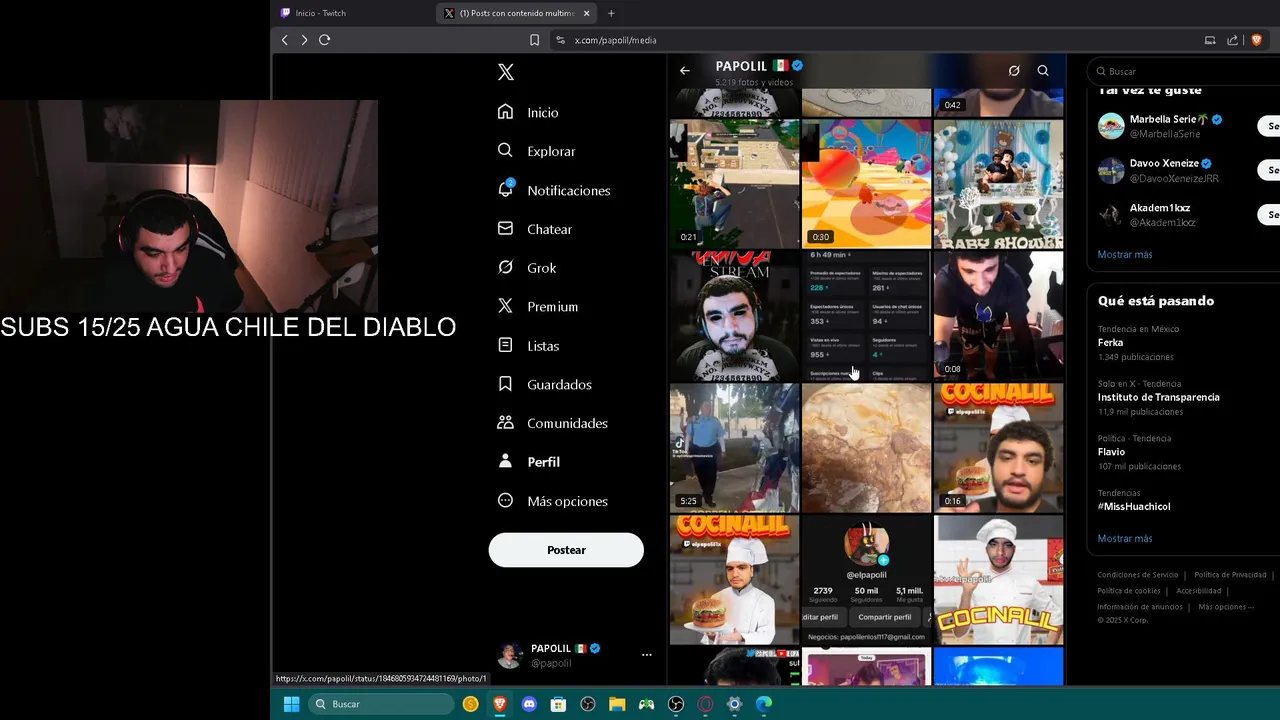Open a new browser tab
The width and height of the screenshot is (1280, 720).
click(x=611, y=13)
